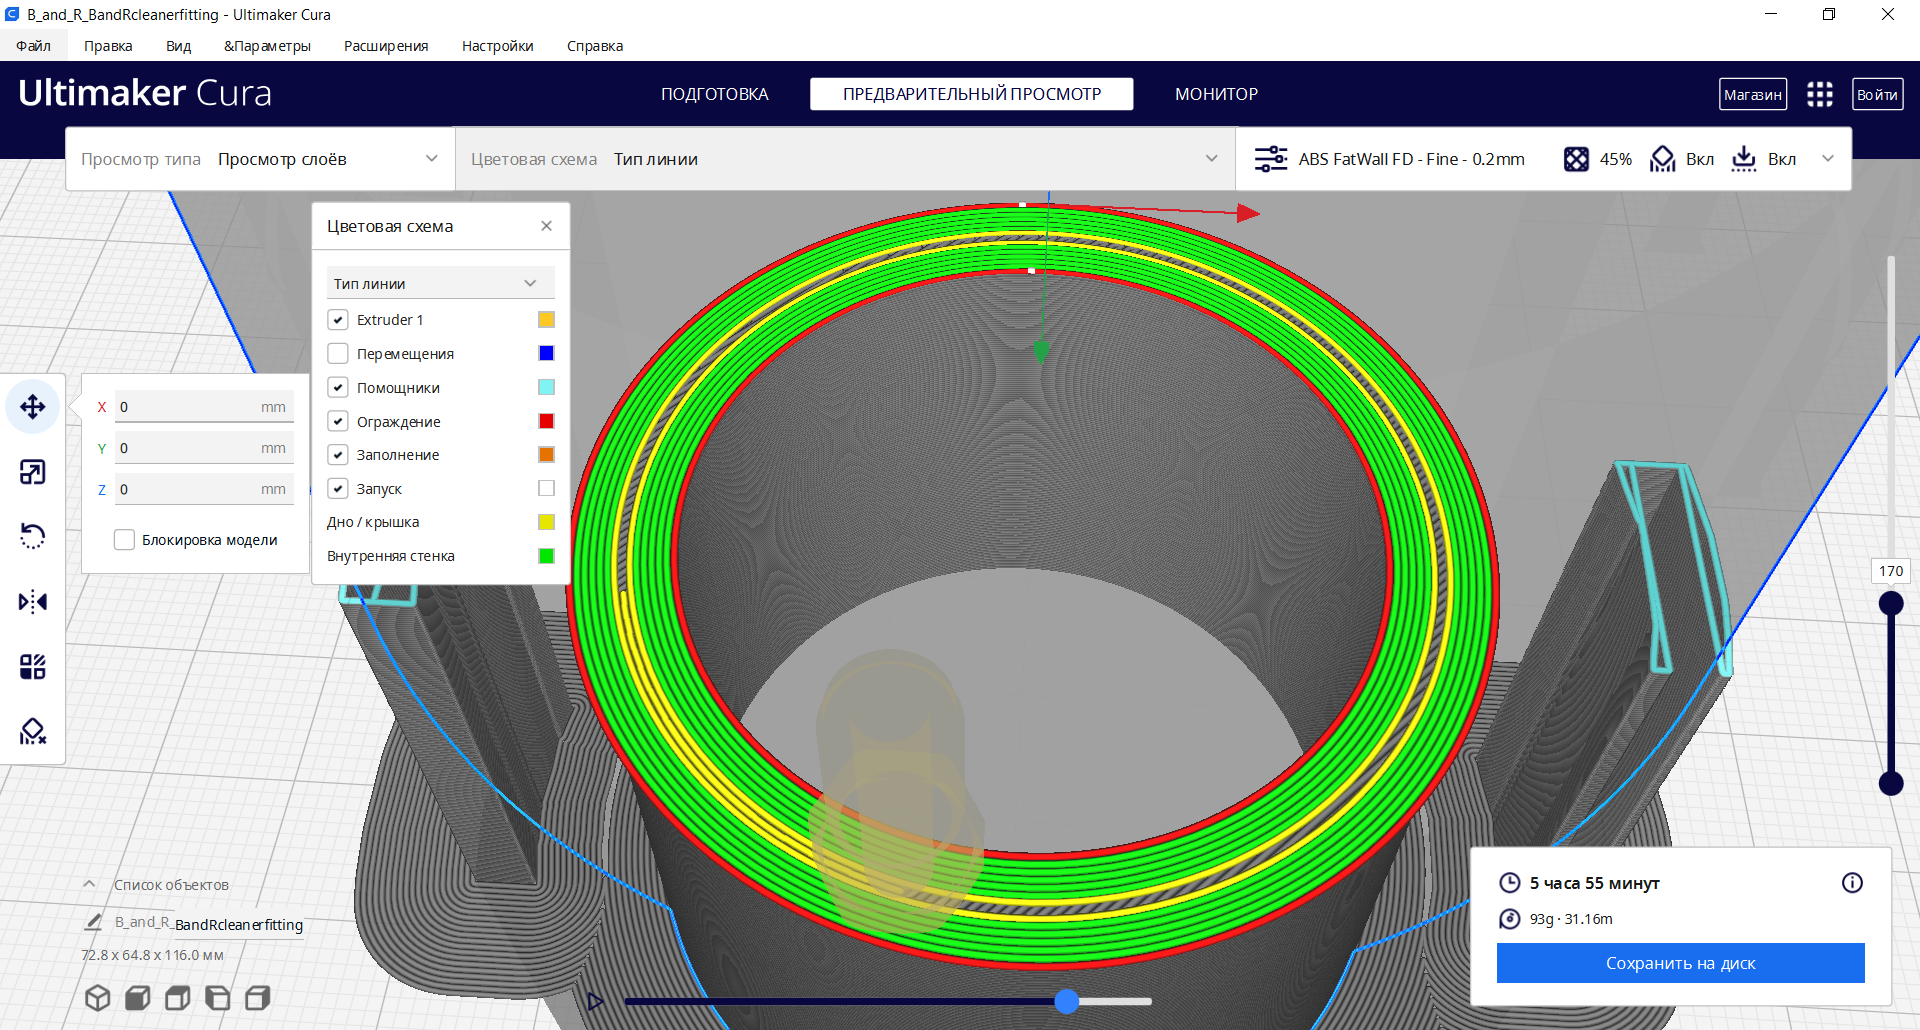Open the apps grid icon
1920x1030 pixels.
(1820, 94)
